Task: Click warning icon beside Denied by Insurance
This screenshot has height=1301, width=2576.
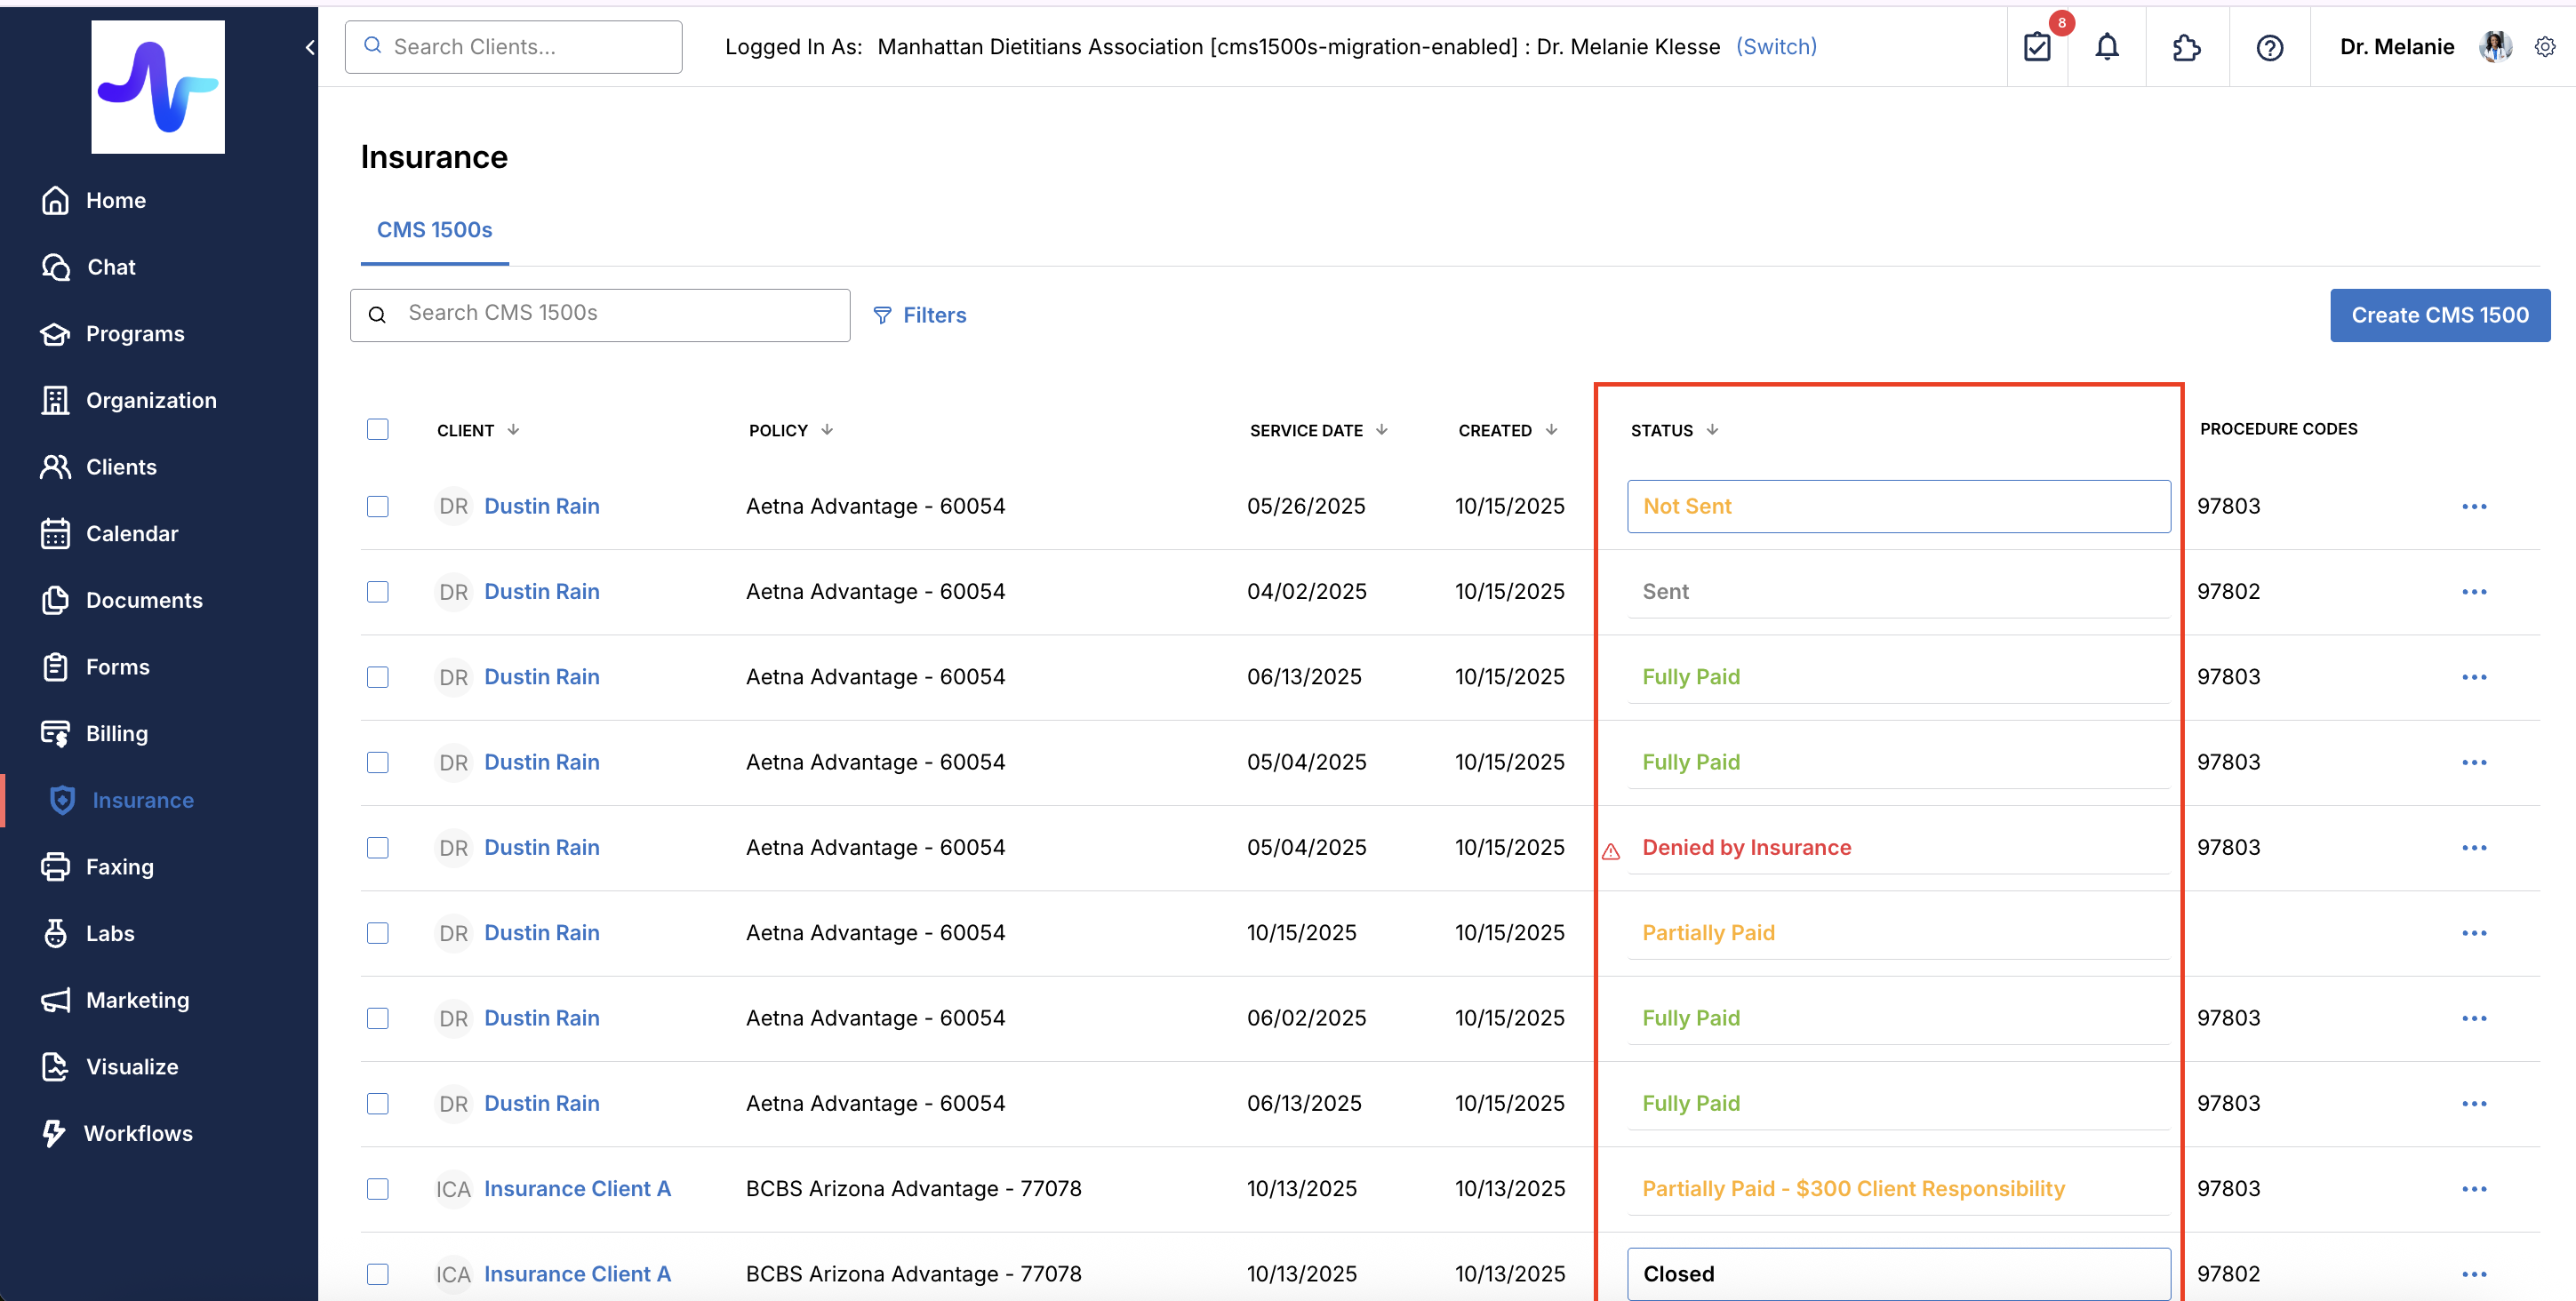Action: (1610, 852)
